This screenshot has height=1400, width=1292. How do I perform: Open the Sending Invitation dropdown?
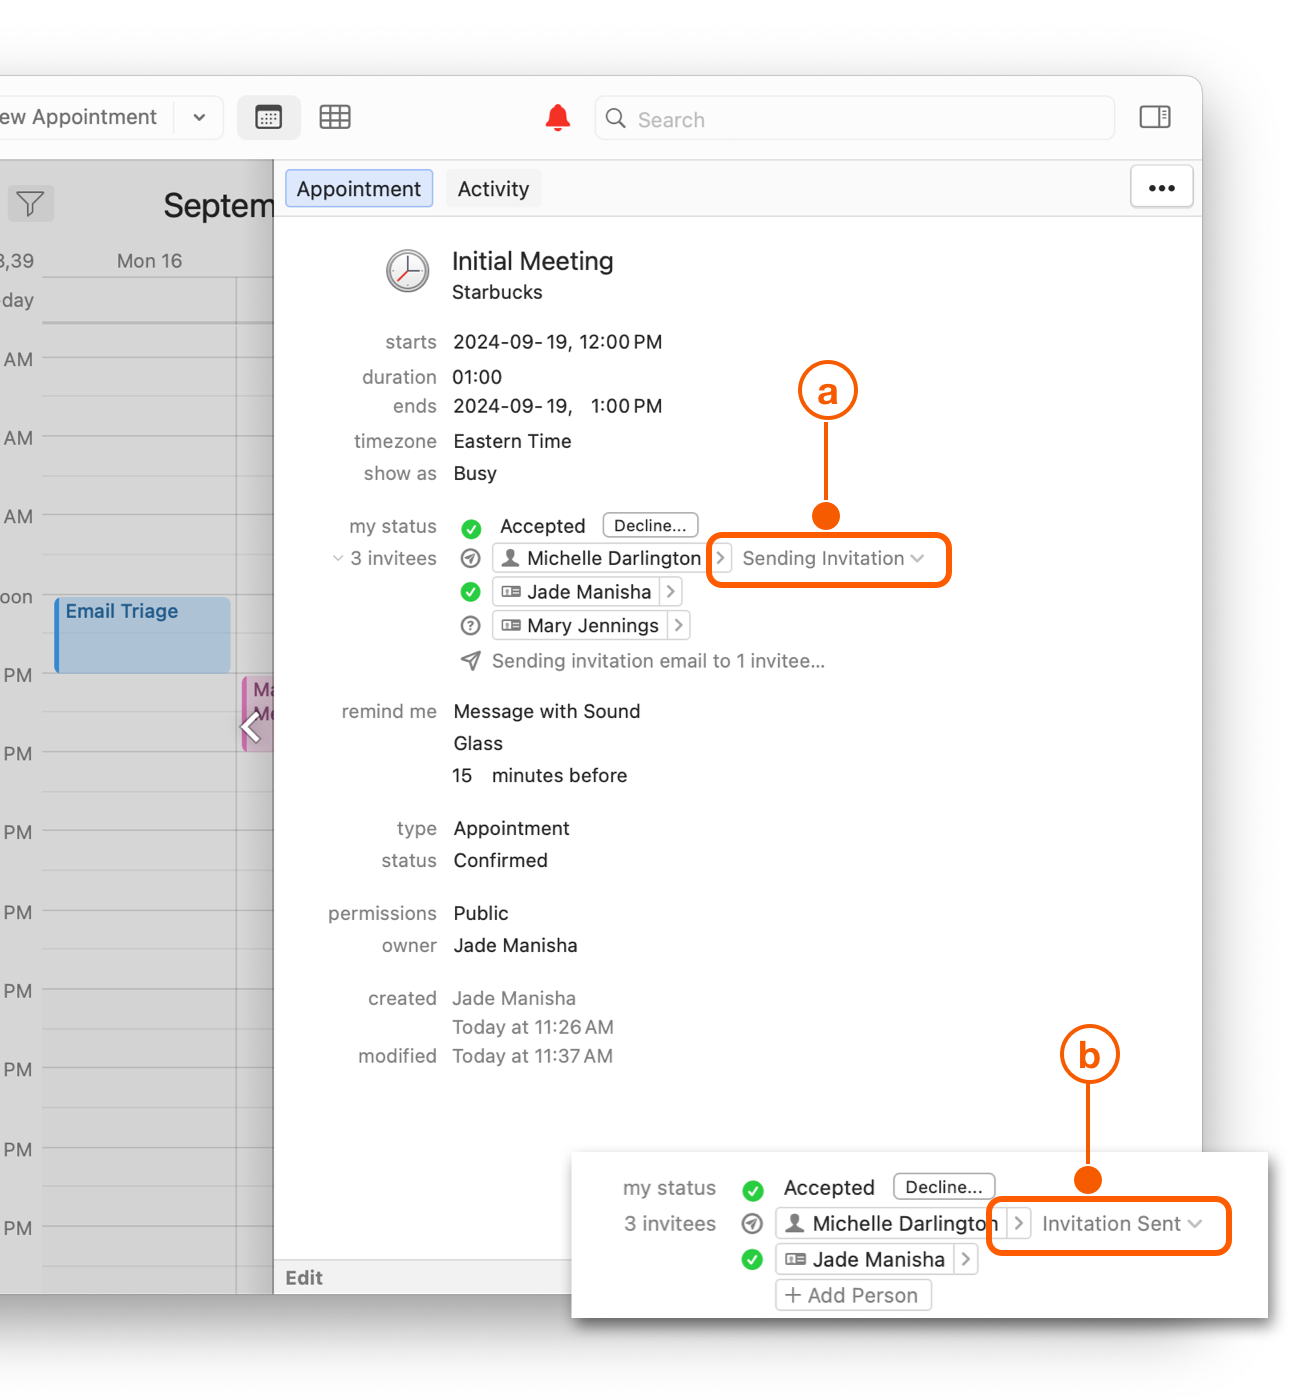[832, 559]
